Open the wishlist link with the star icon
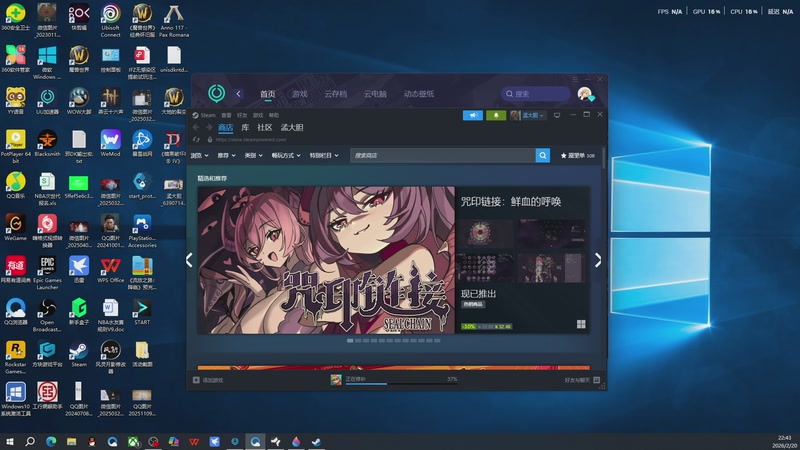The width and height of the screenshot is (800, 450). 578,156
